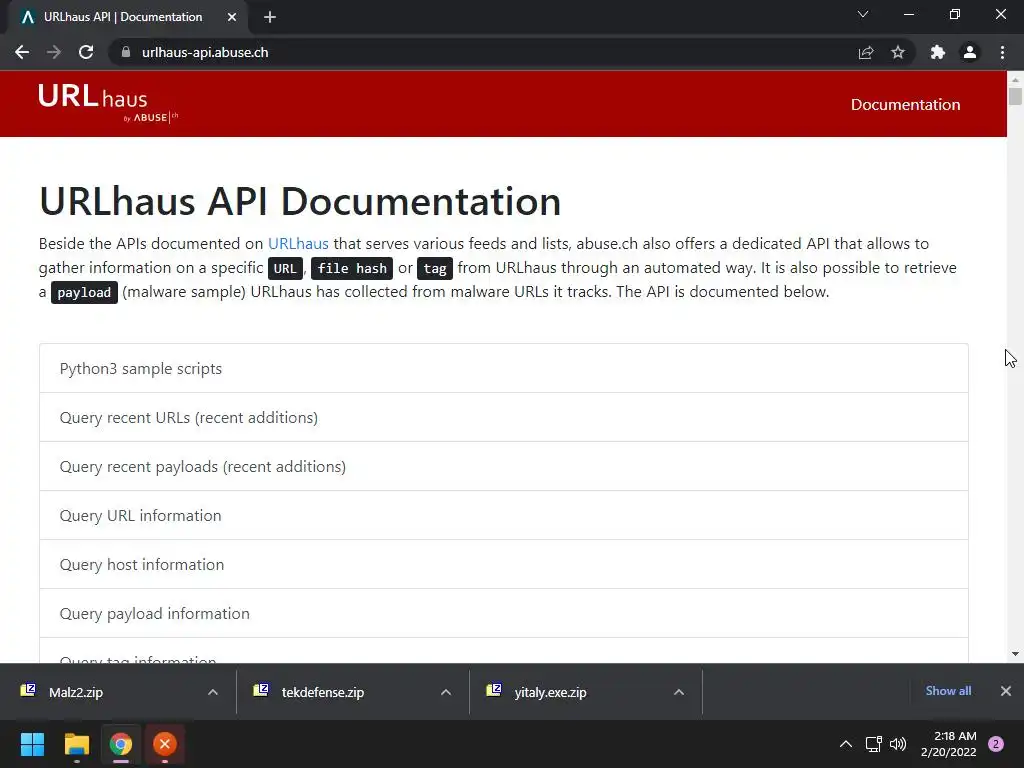
Task: Open the tab search dropdown arrow
Action: point(863,14)
